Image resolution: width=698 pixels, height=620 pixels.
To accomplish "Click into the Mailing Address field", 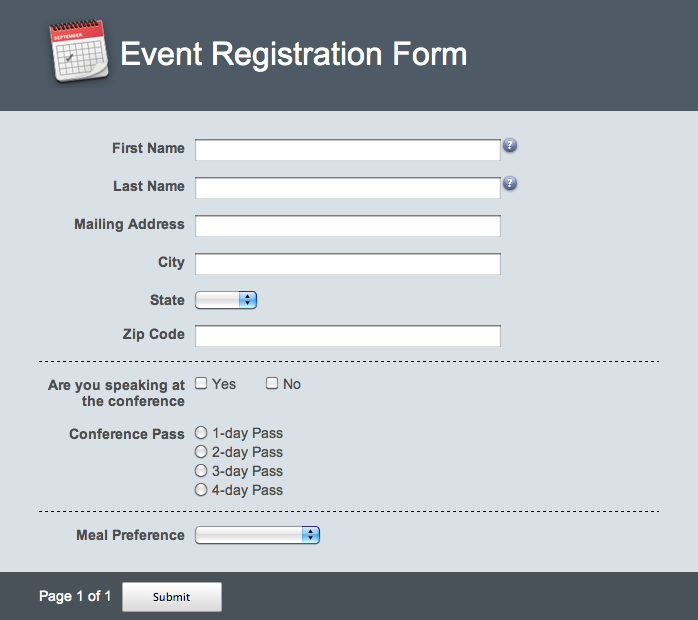I will 348,226.
